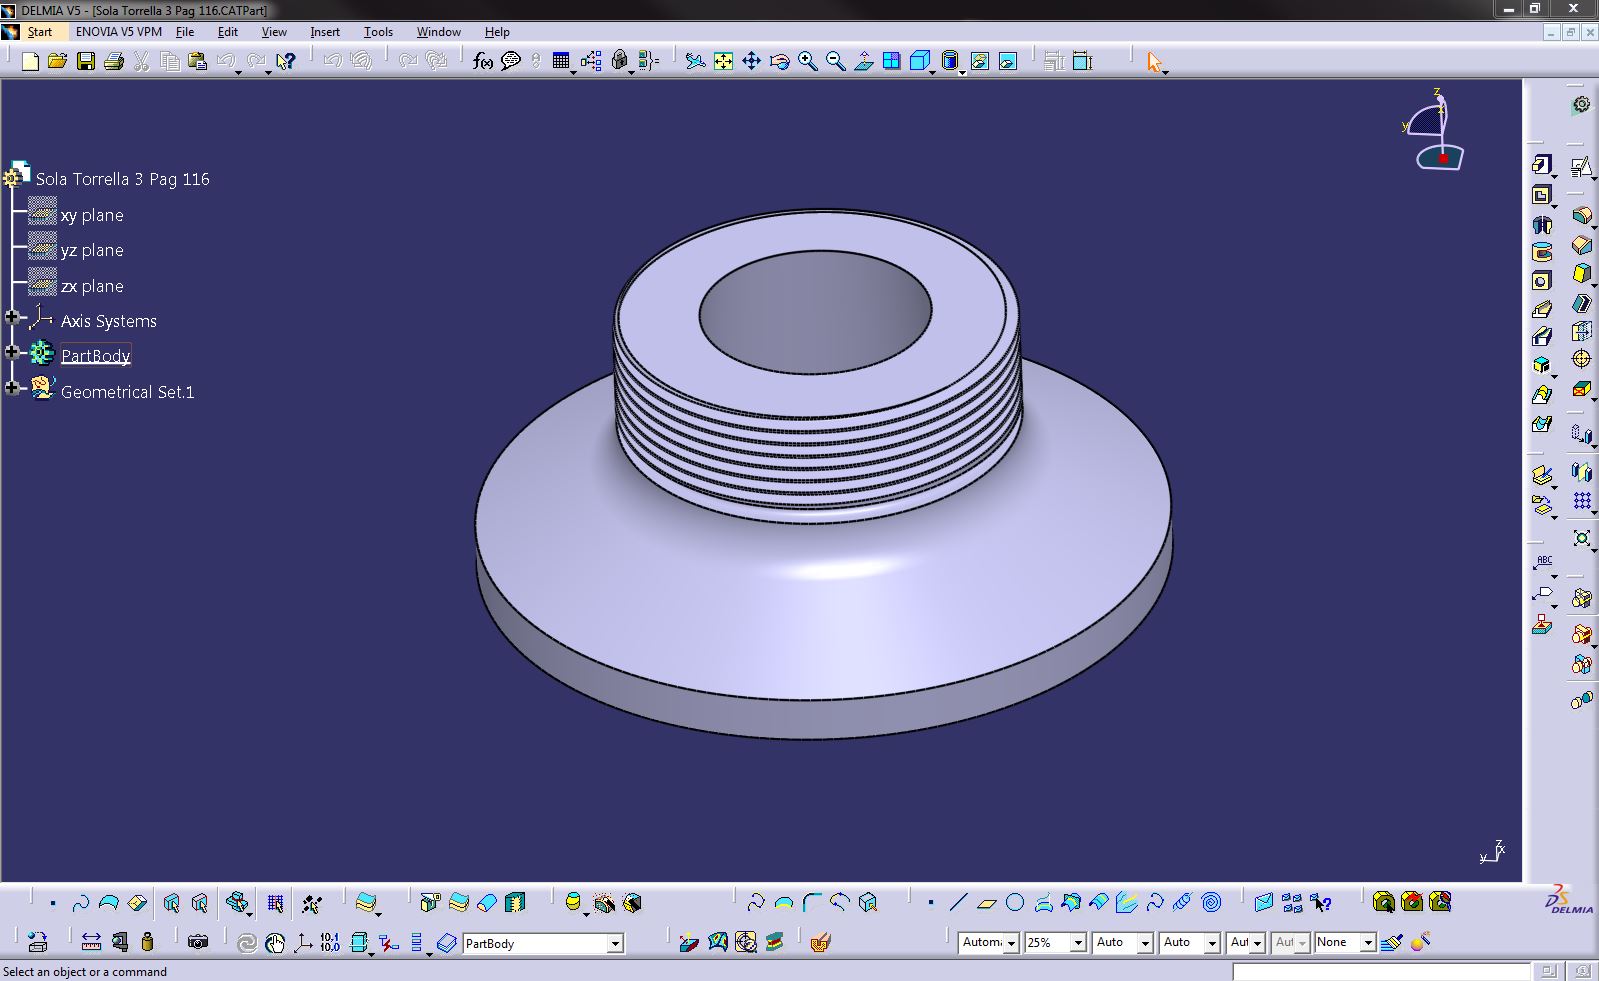Click the power input field in status bar
The height and width of the screenshot is (981, 1599).
pyautogui.click(x=1380, y=972)
